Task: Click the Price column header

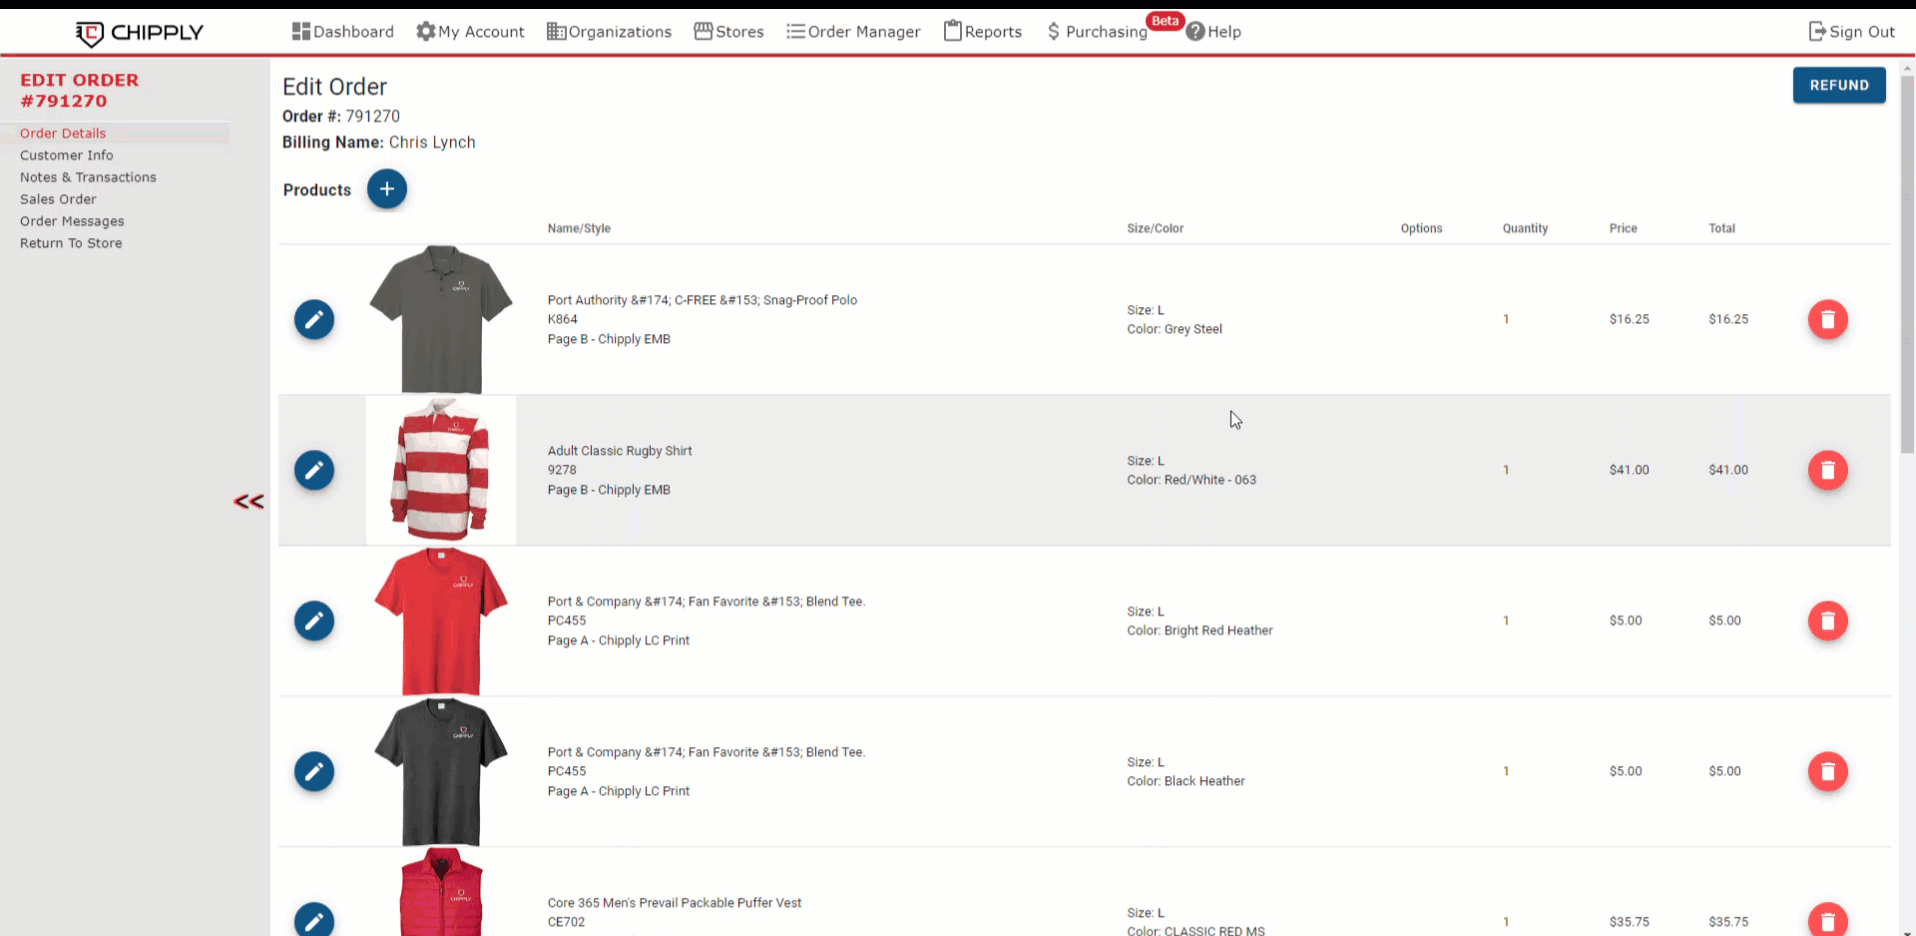Action: pos(1623,228)
